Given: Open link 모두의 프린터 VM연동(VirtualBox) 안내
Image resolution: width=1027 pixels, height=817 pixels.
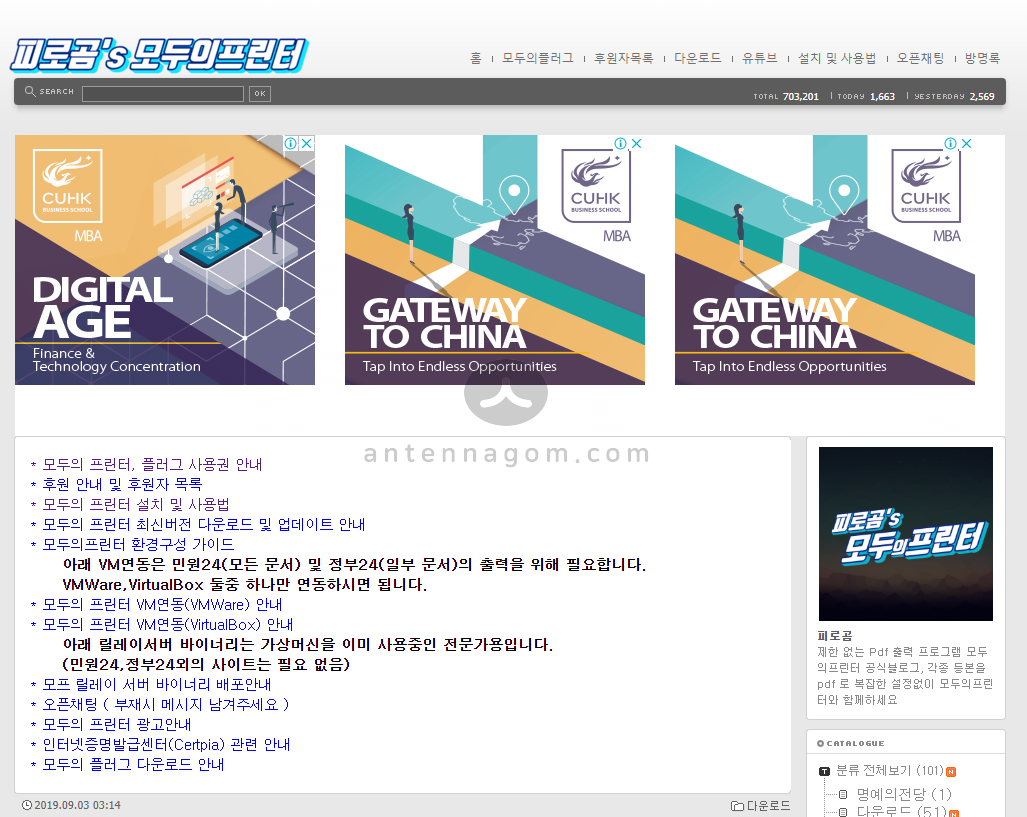Looking at the screenshot, I should pos(168,624).
